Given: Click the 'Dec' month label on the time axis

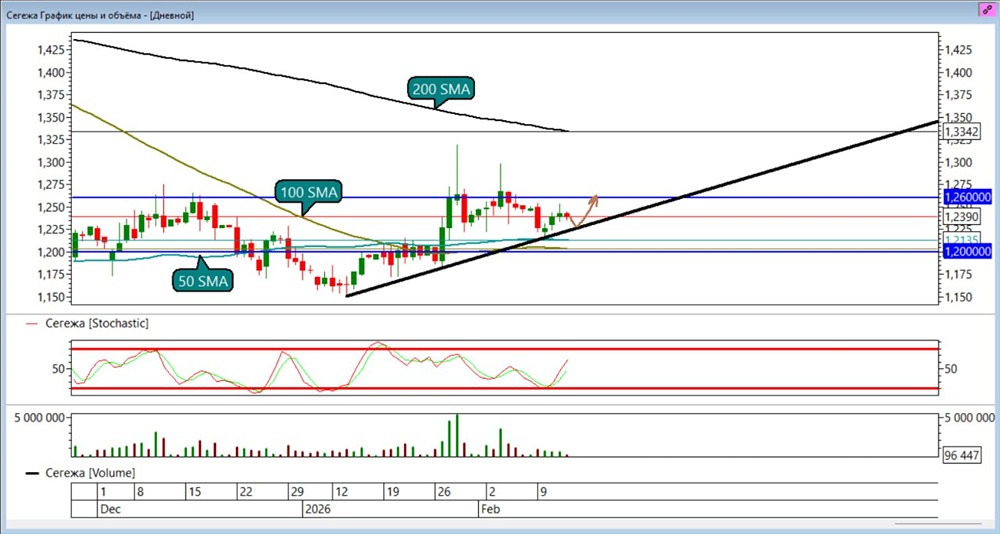Looking at the screenshot, I should point(110,510).
